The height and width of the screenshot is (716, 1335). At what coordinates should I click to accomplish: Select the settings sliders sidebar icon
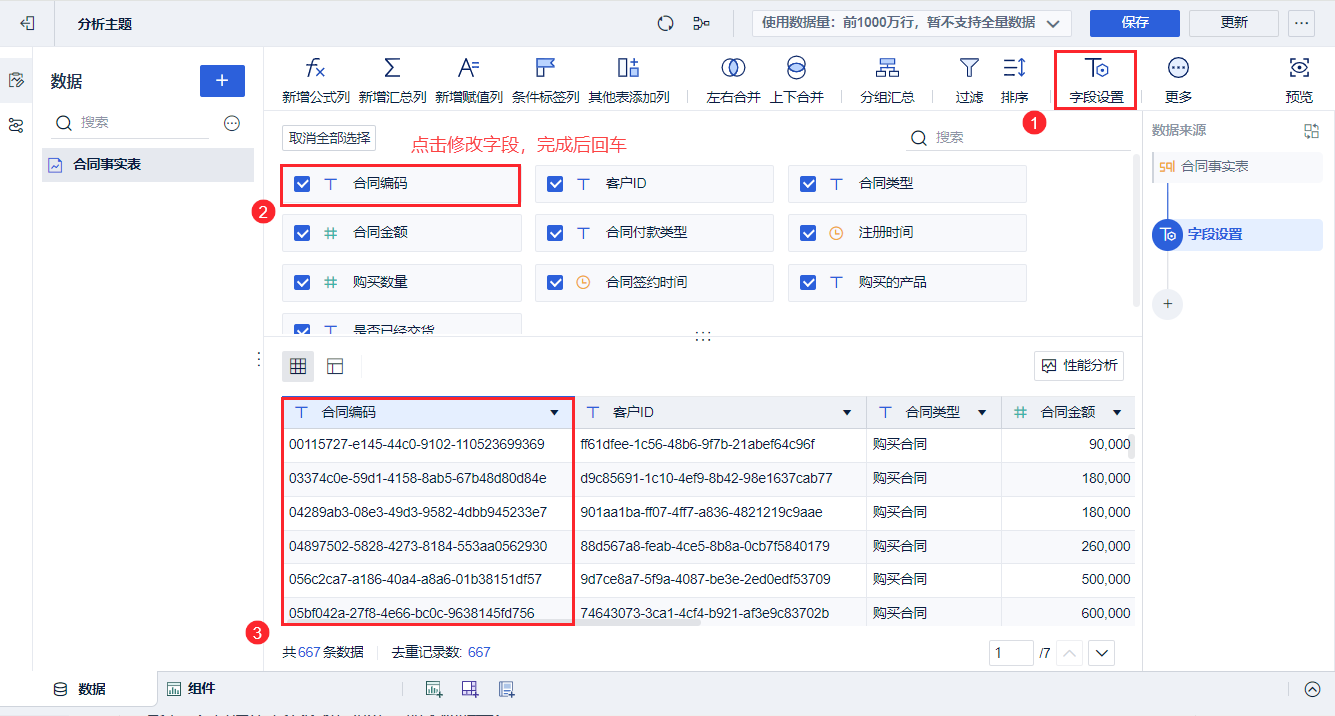pyautogui.click(x=16, y=125)
